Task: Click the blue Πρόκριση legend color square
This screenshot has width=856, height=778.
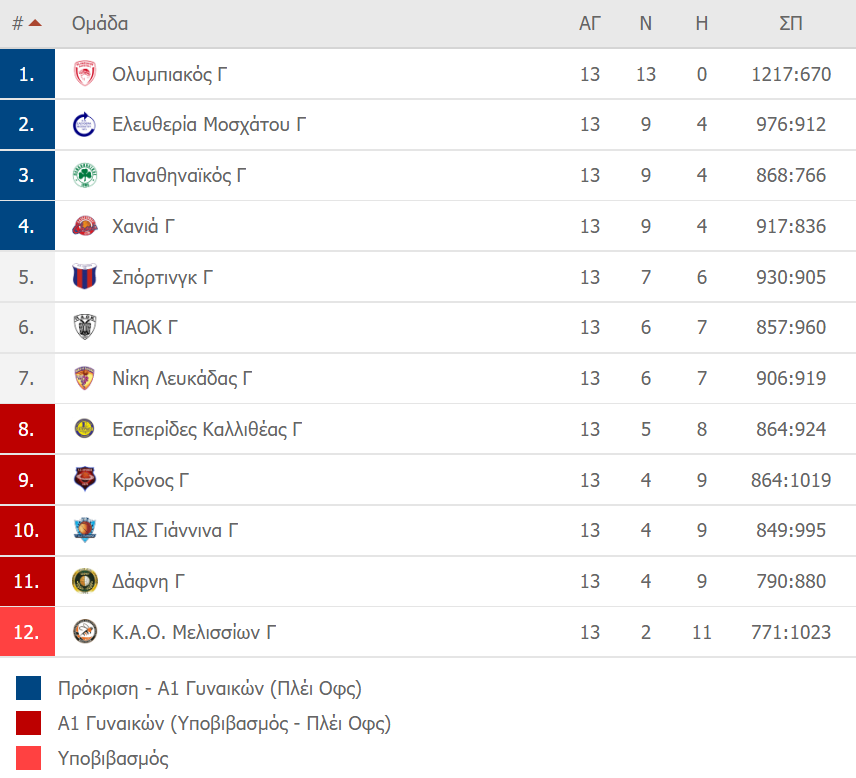Action: (x=28, y=688)
